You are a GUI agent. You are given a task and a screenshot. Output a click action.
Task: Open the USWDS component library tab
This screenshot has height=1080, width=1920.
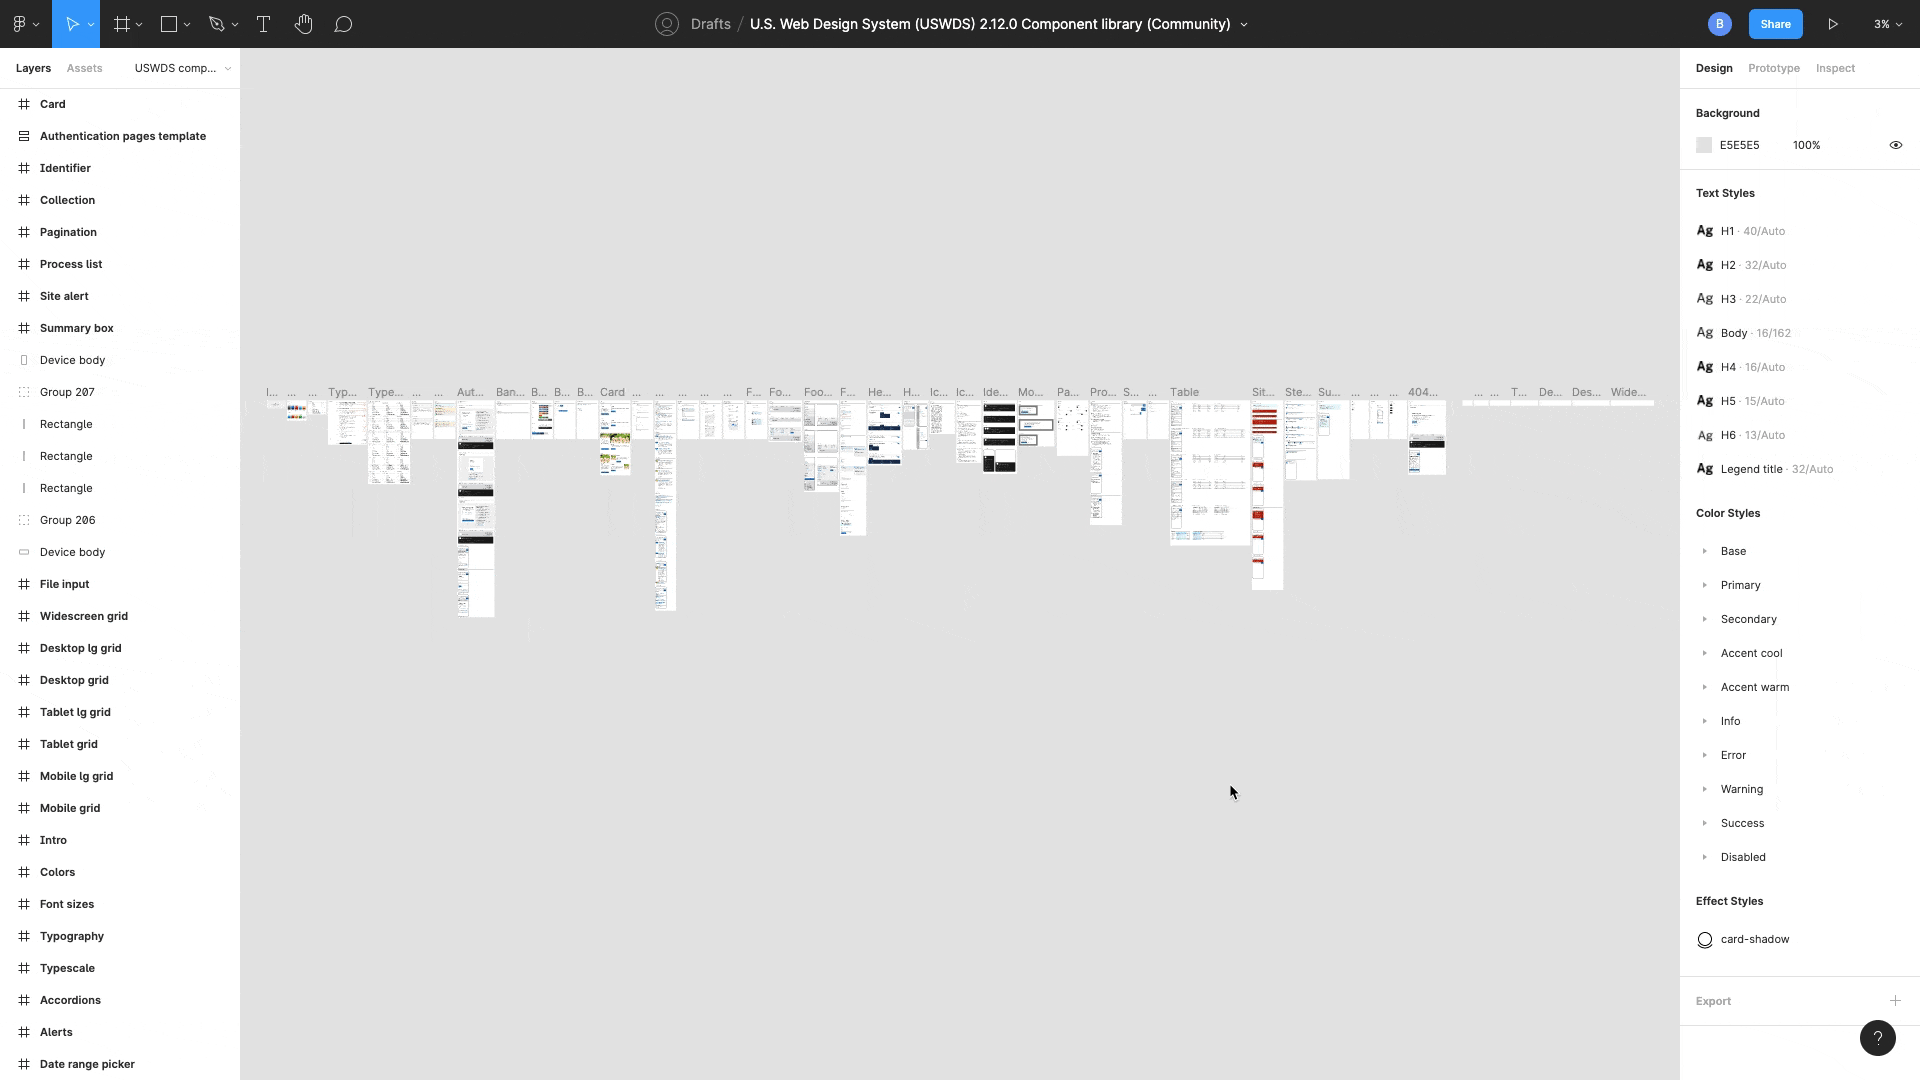tap(175, 67)
